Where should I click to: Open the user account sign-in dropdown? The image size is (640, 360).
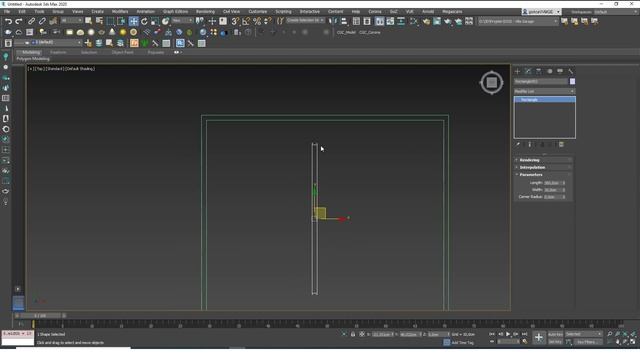tap(542, 12)
